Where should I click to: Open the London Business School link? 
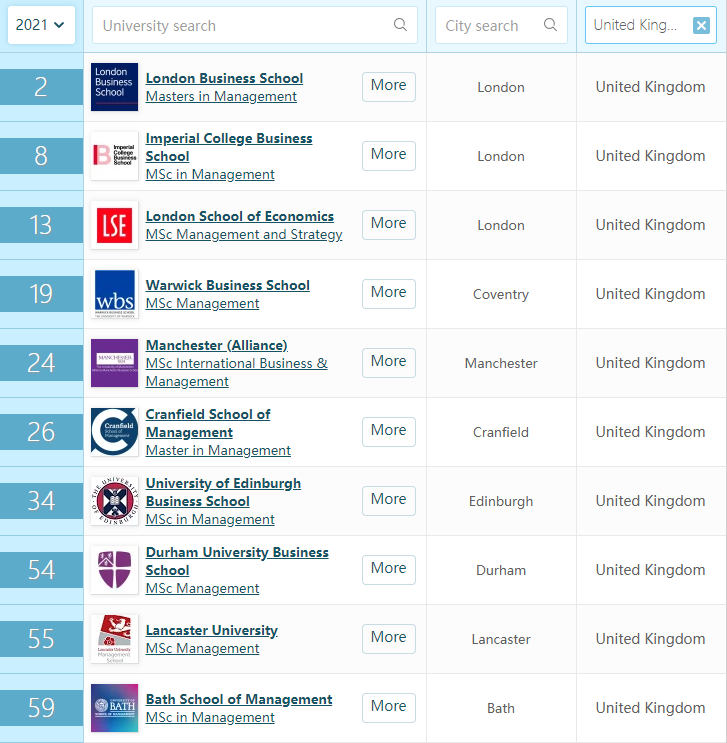tap(224, 78)
